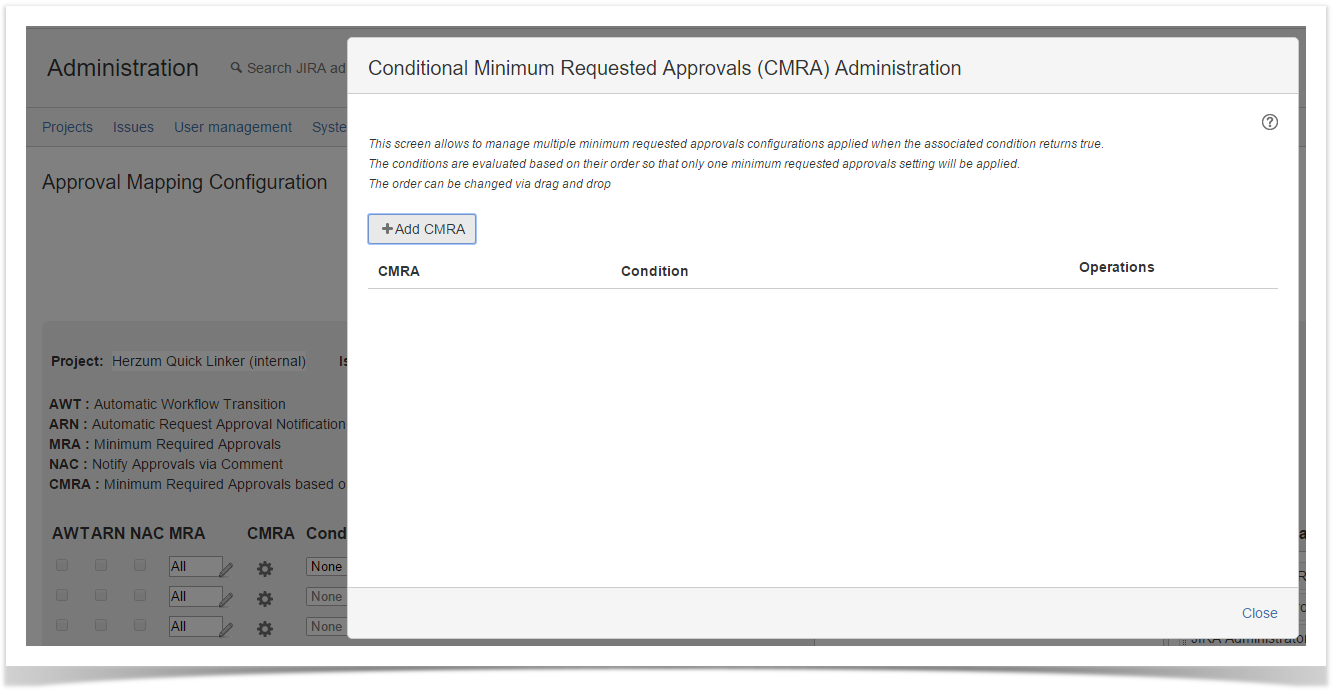Click the third row MRA pencil edit icon
The height and width of the screenshot is (695, 1340).
226,629
